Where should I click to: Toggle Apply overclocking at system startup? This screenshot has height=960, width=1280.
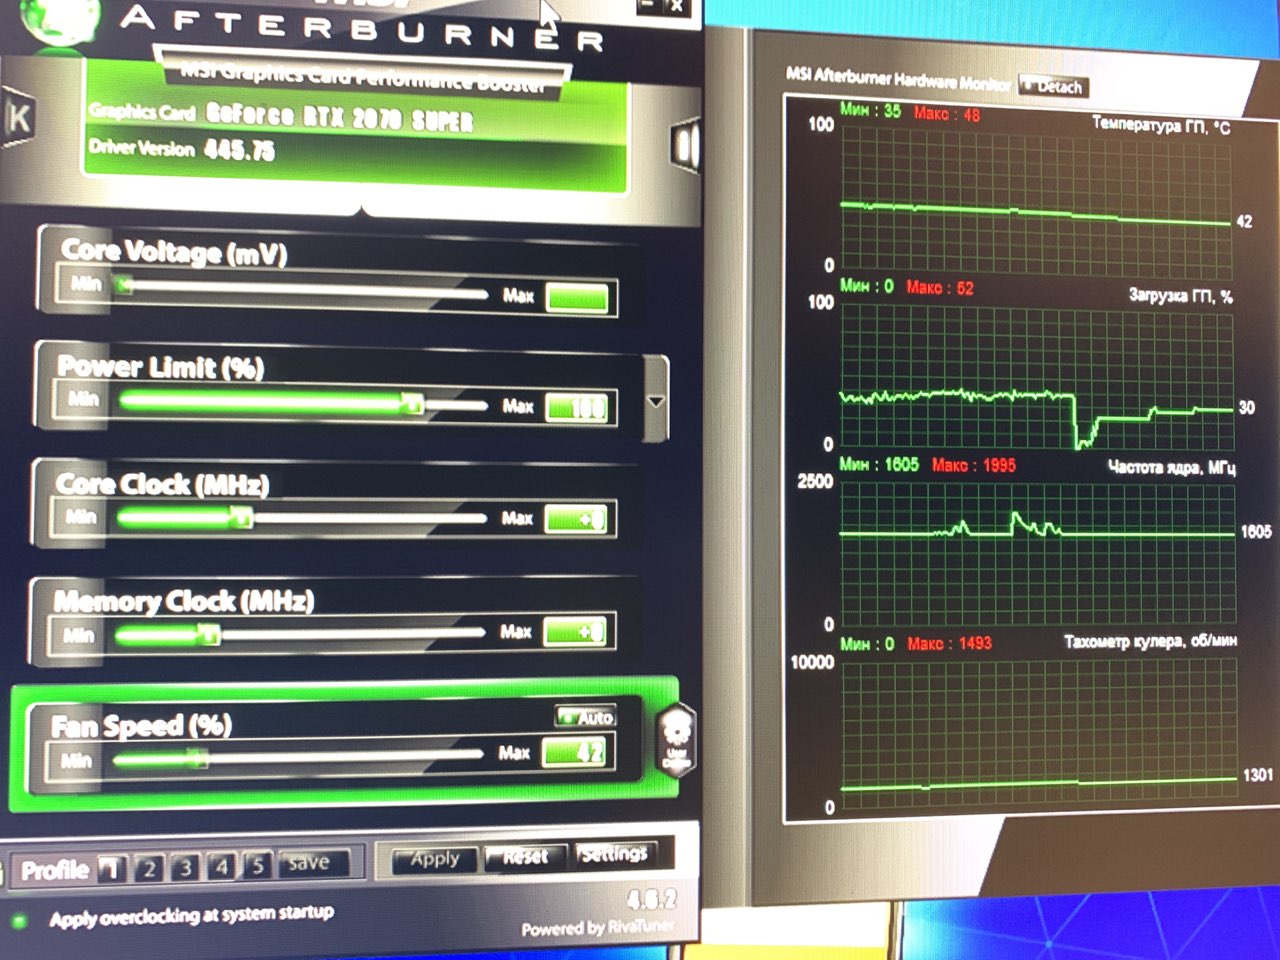19,920
